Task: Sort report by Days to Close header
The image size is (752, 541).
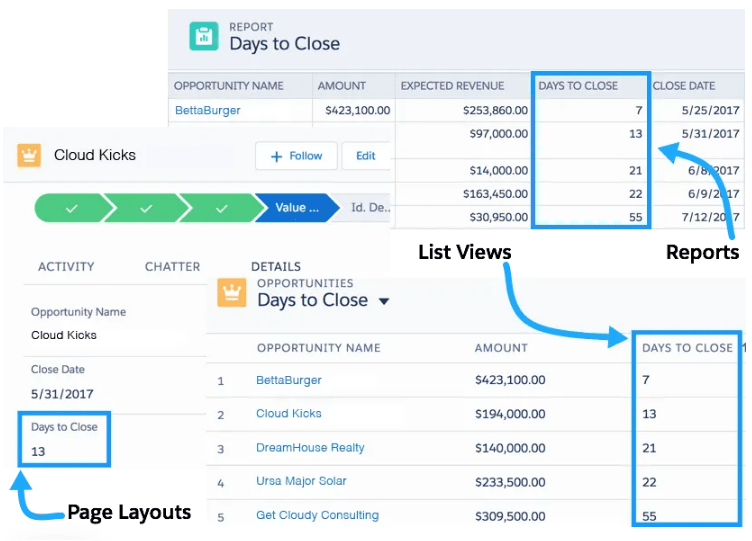Action: point(578,86)
